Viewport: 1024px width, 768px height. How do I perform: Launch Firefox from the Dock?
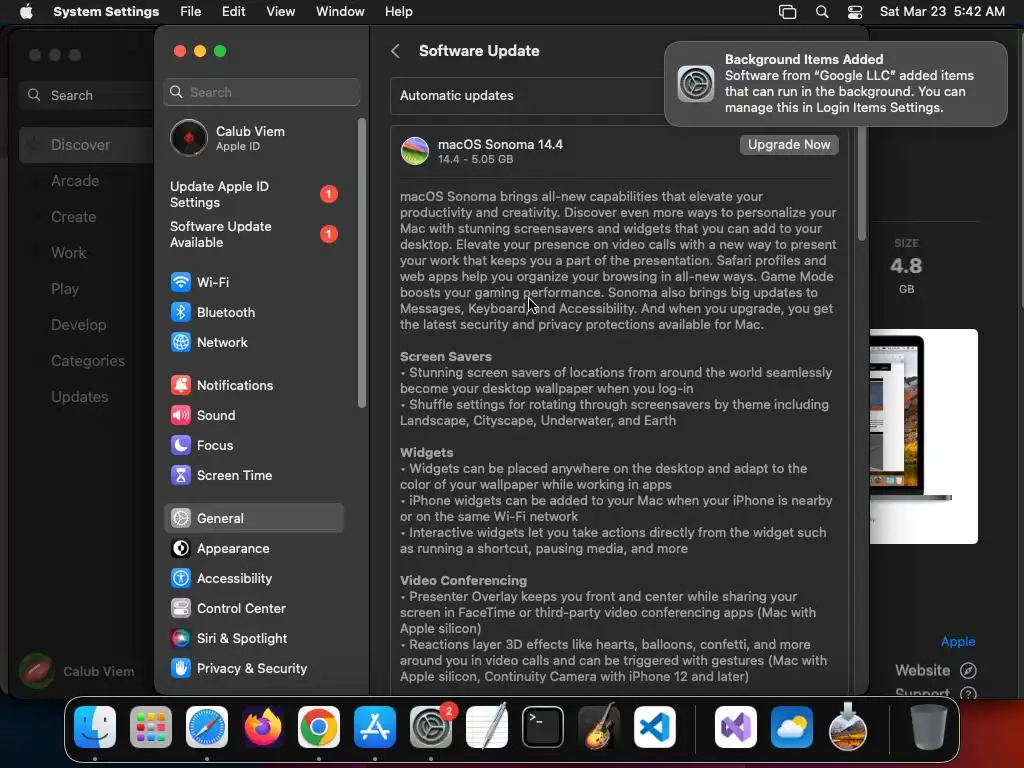coord(263,727)
